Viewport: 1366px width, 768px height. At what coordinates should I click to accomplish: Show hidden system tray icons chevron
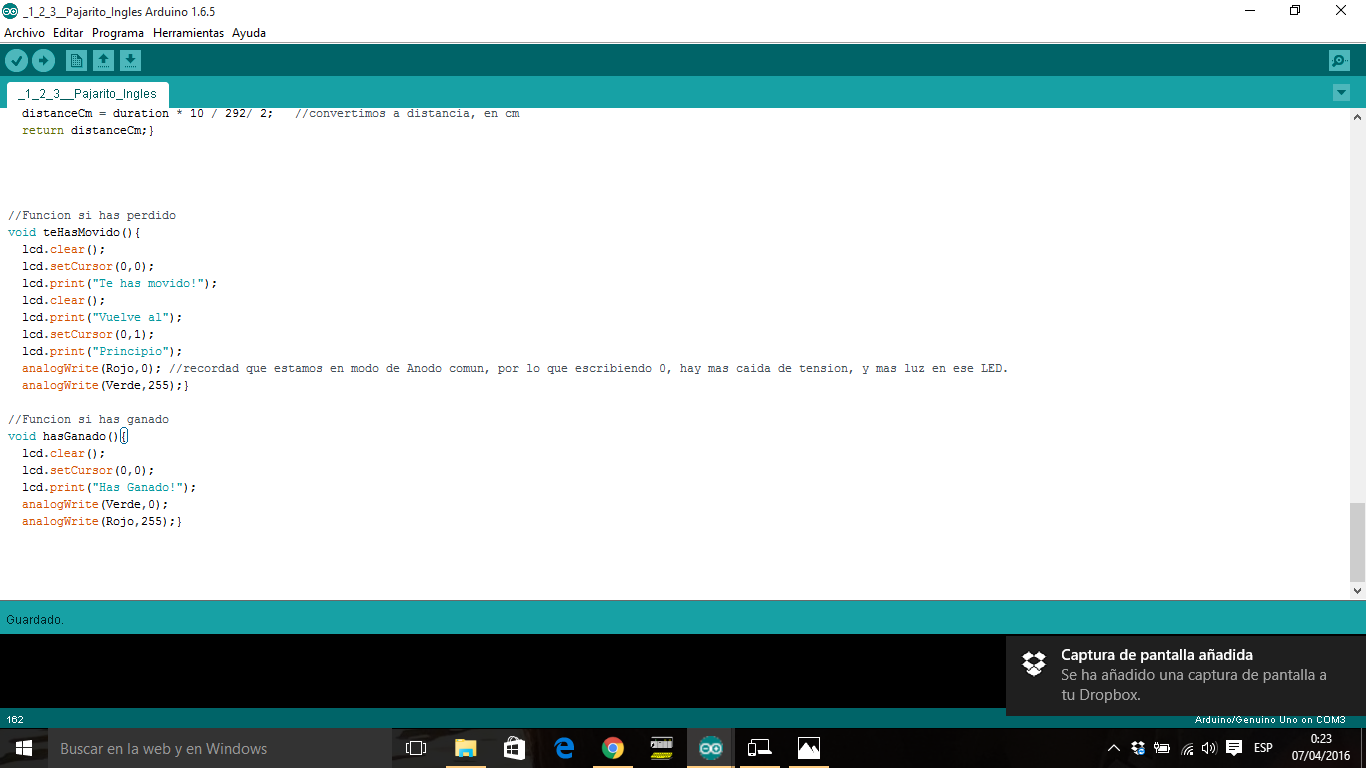pyautogui.click(x=1114, y=748)
